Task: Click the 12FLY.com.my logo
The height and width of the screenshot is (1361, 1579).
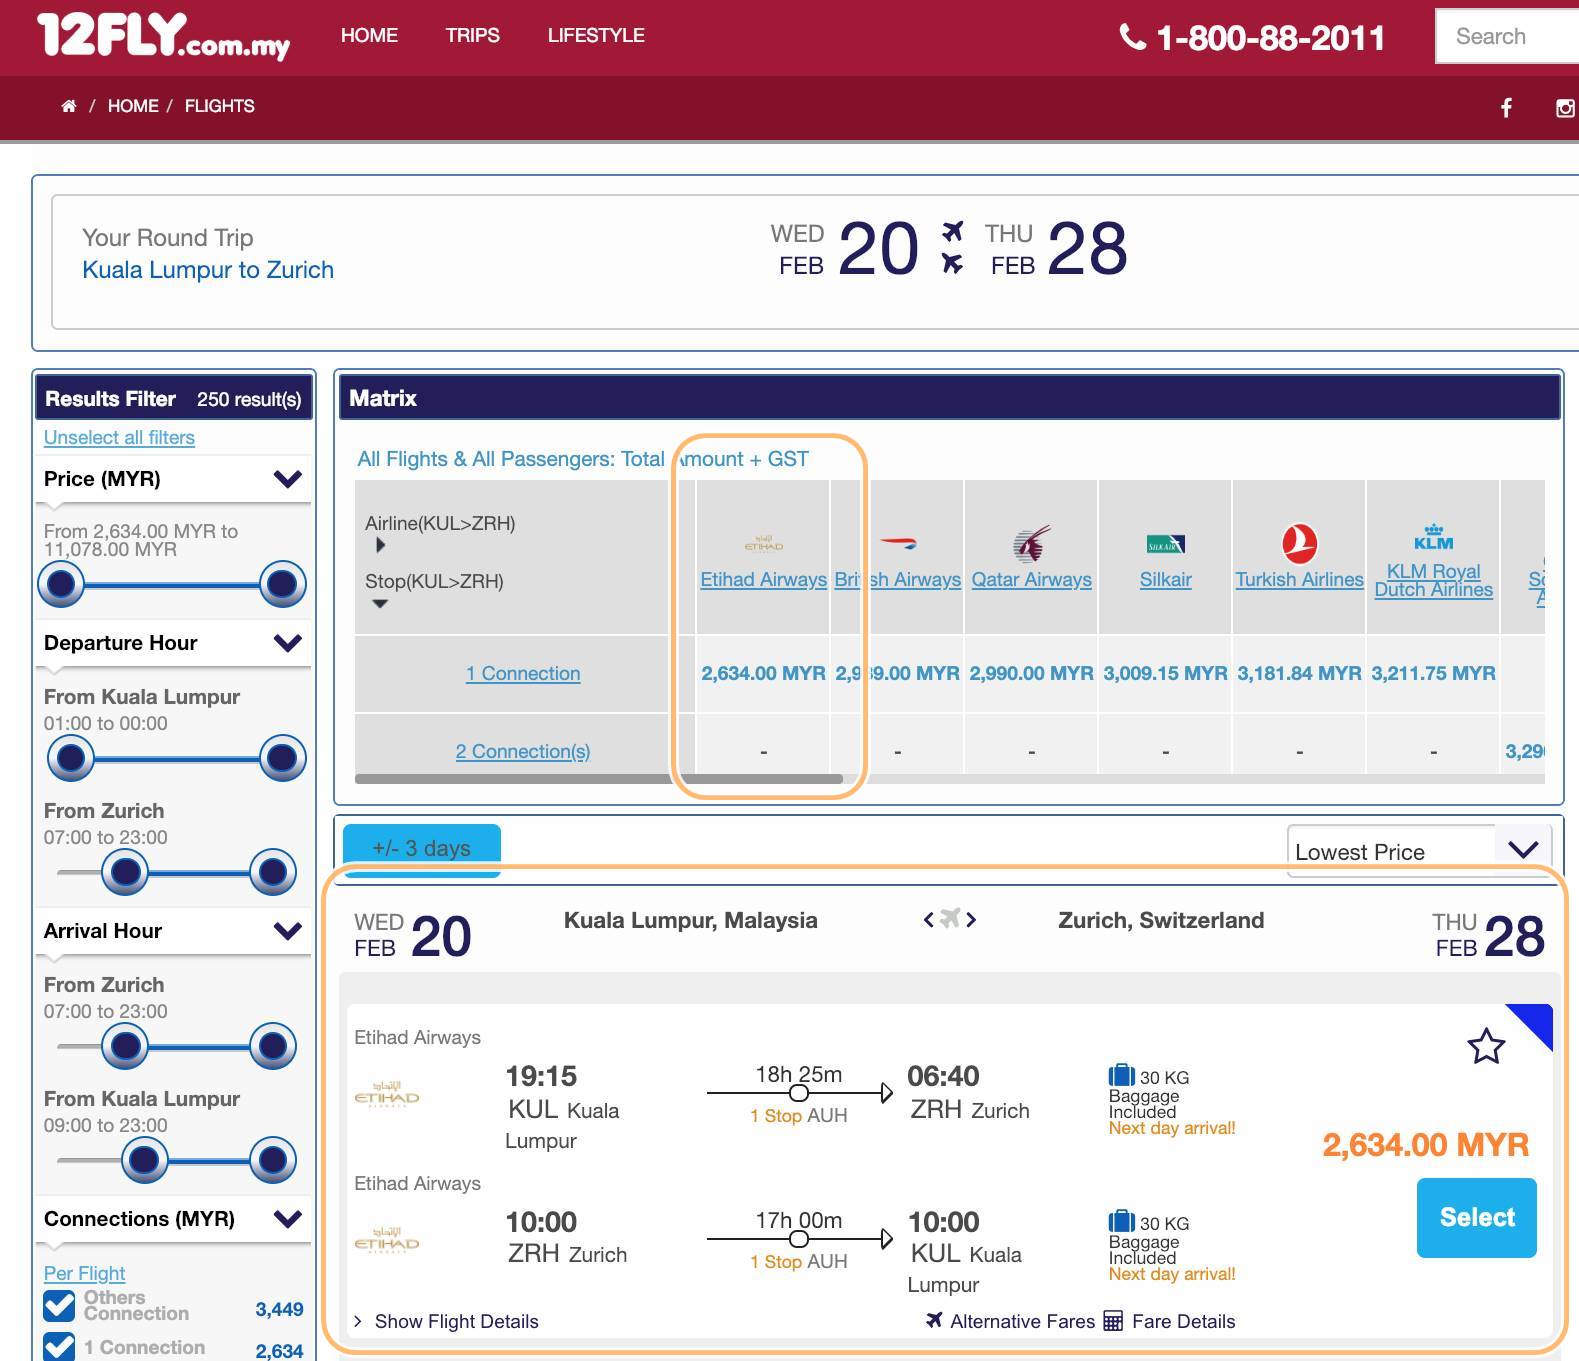Action: point(163,36)
